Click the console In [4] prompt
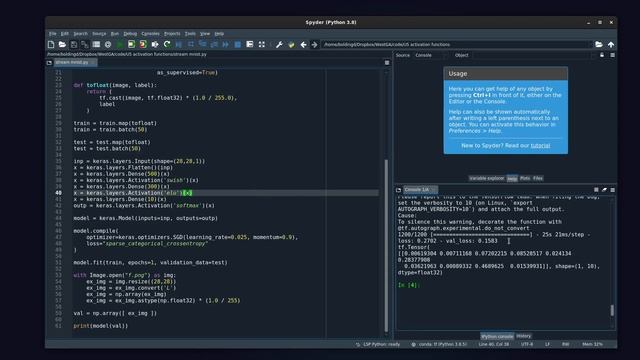The image size is (640, 360). click(x=408, y=285)
